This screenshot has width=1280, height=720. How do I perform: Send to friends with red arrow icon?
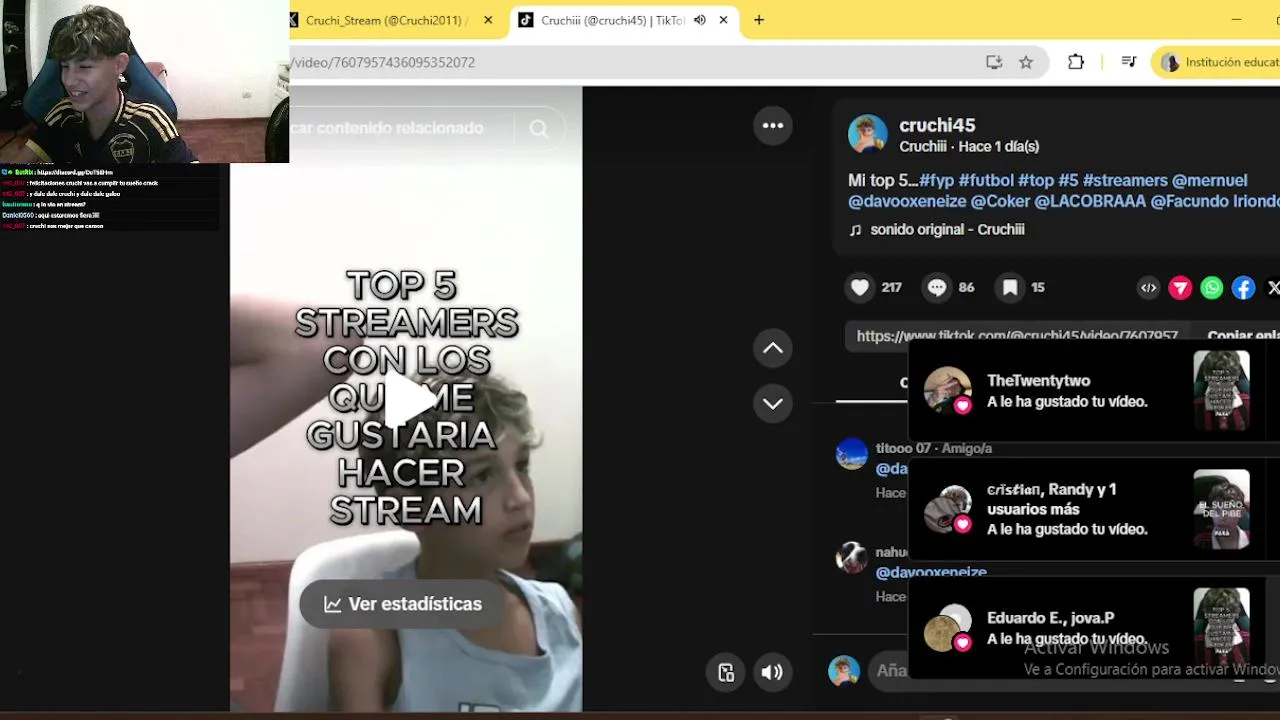pyautogui.click(x=1180, y=288)
